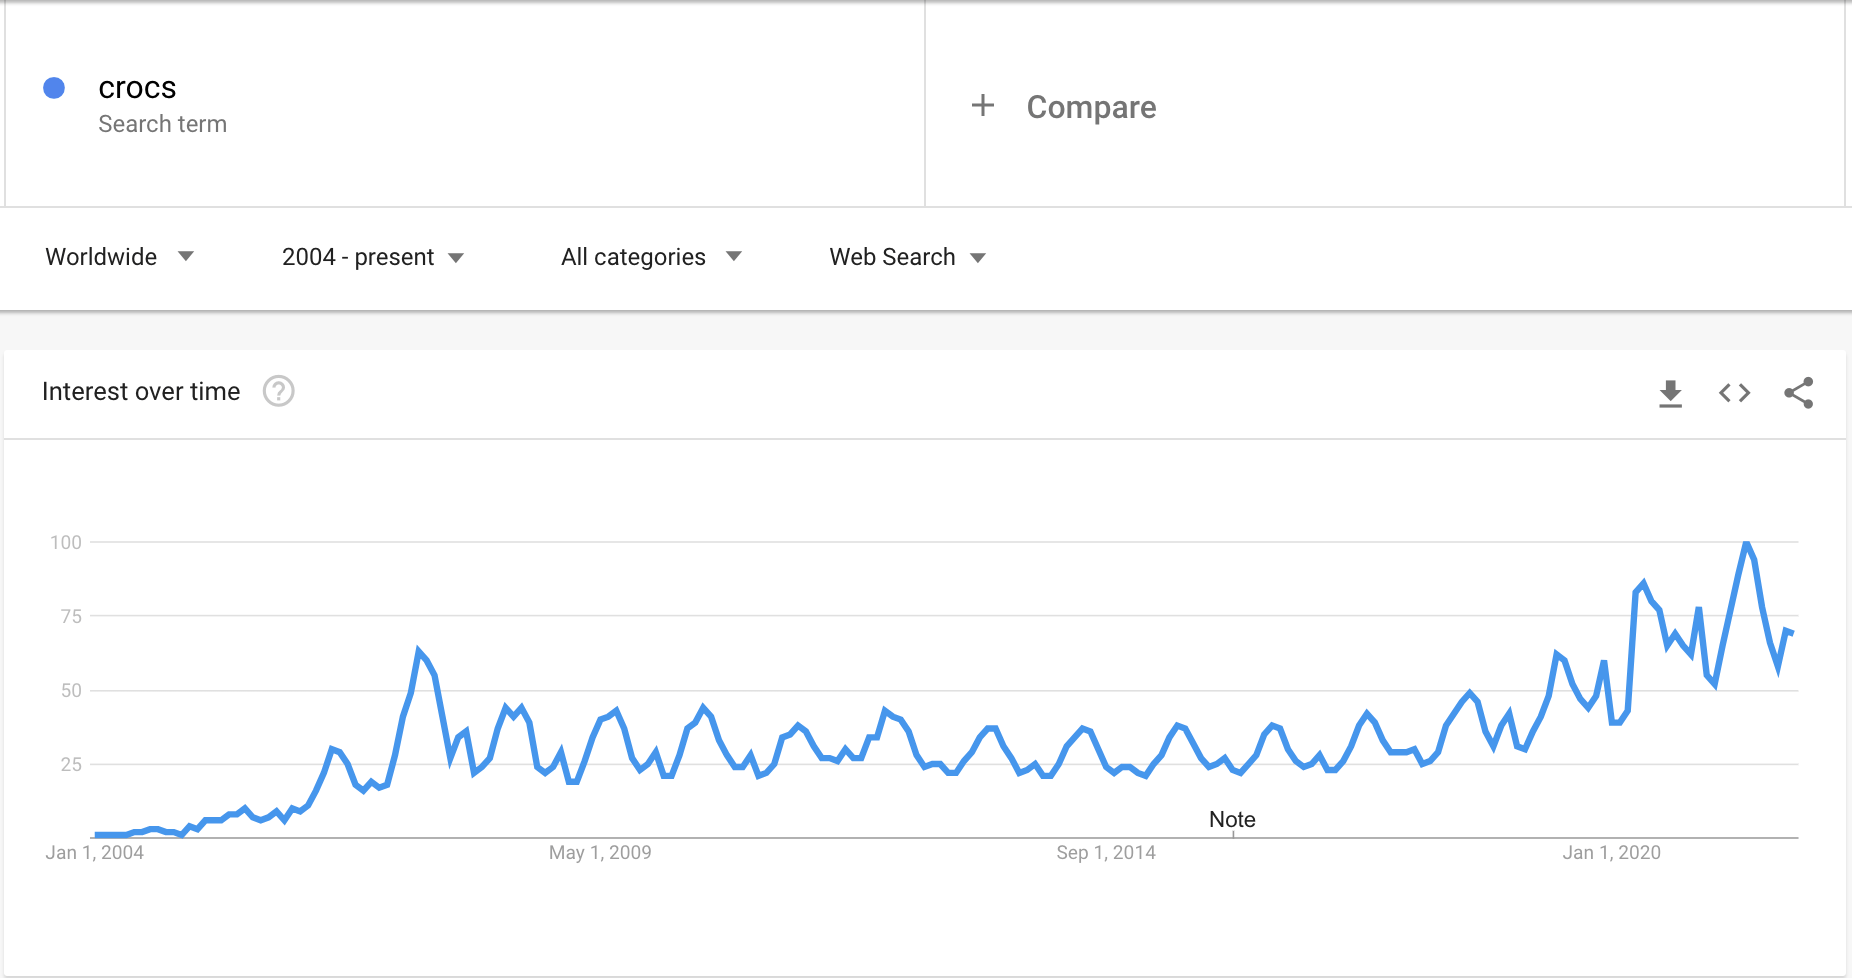
Task: Open the Web Search type dropdown
Action: coord(907,257)
